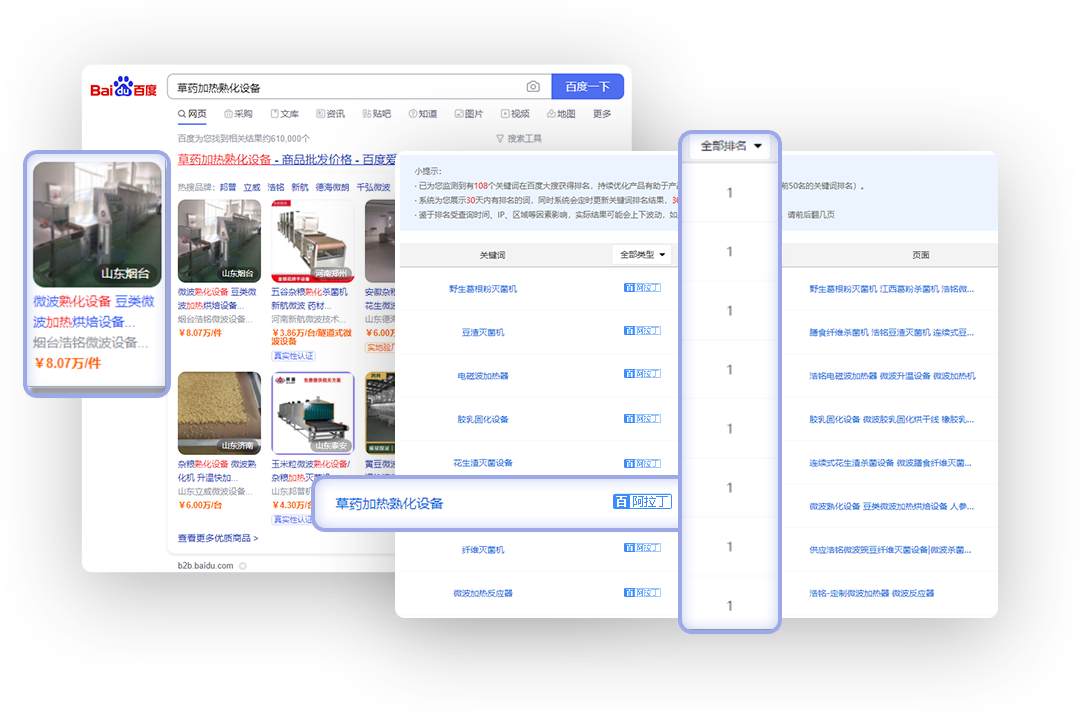Open keyword 电磁波加热器

(483, 376)
